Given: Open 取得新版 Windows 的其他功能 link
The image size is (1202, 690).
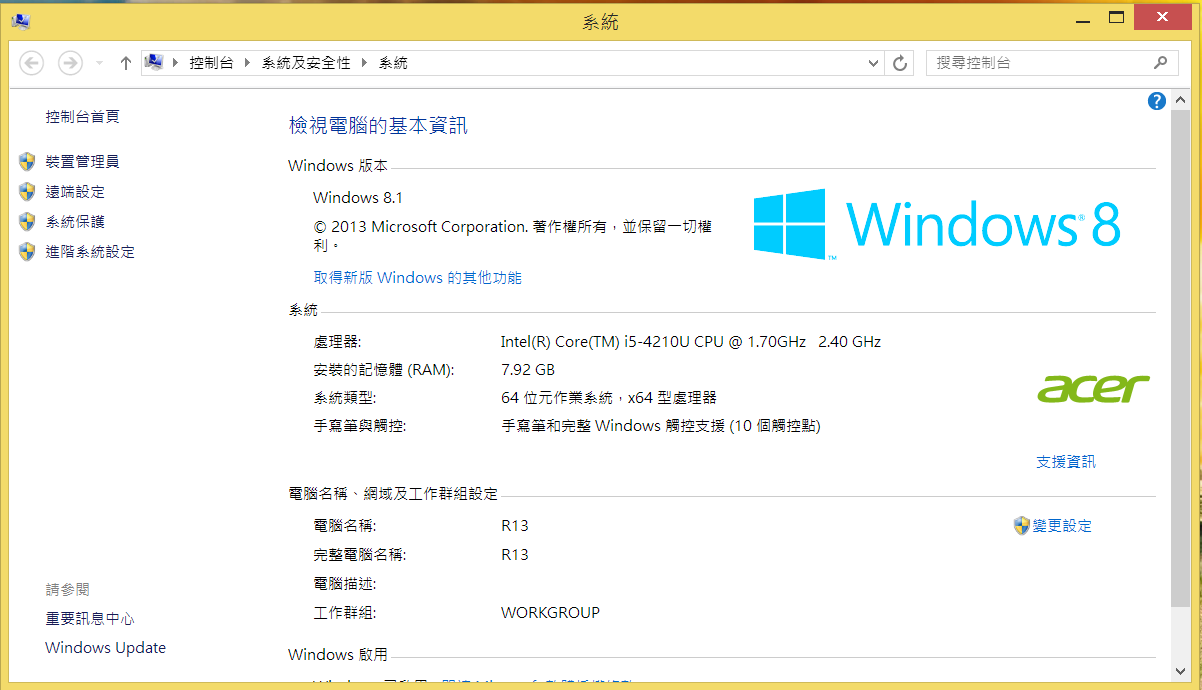Looking at the screenshot, I should coord(418,277).
